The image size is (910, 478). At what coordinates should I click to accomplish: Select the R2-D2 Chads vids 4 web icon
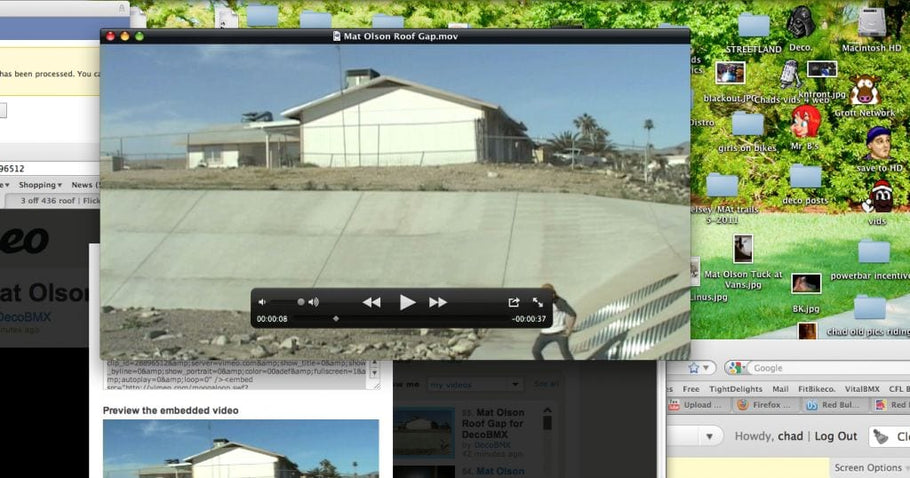coord(790,74)
